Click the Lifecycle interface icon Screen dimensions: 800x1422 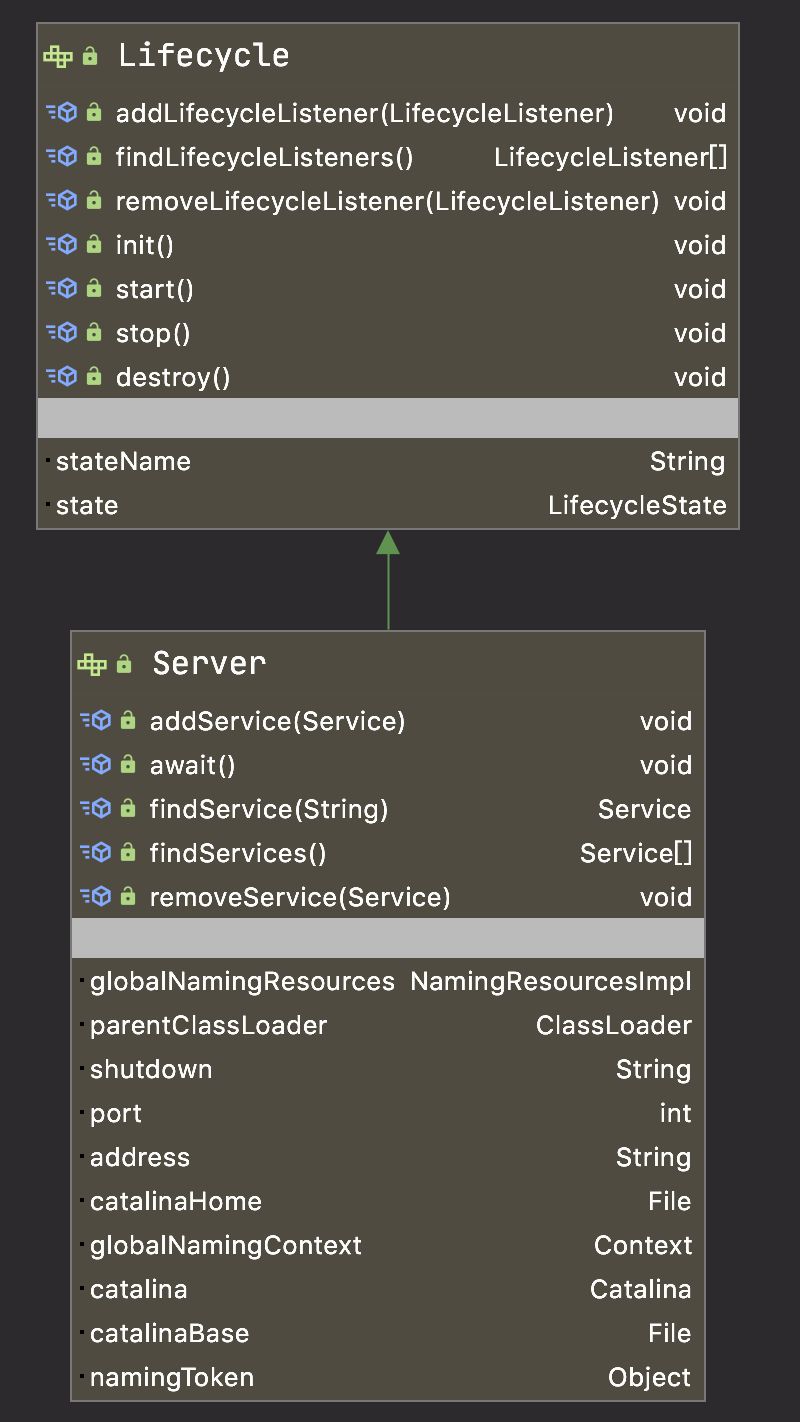click(x=58, y=56)
